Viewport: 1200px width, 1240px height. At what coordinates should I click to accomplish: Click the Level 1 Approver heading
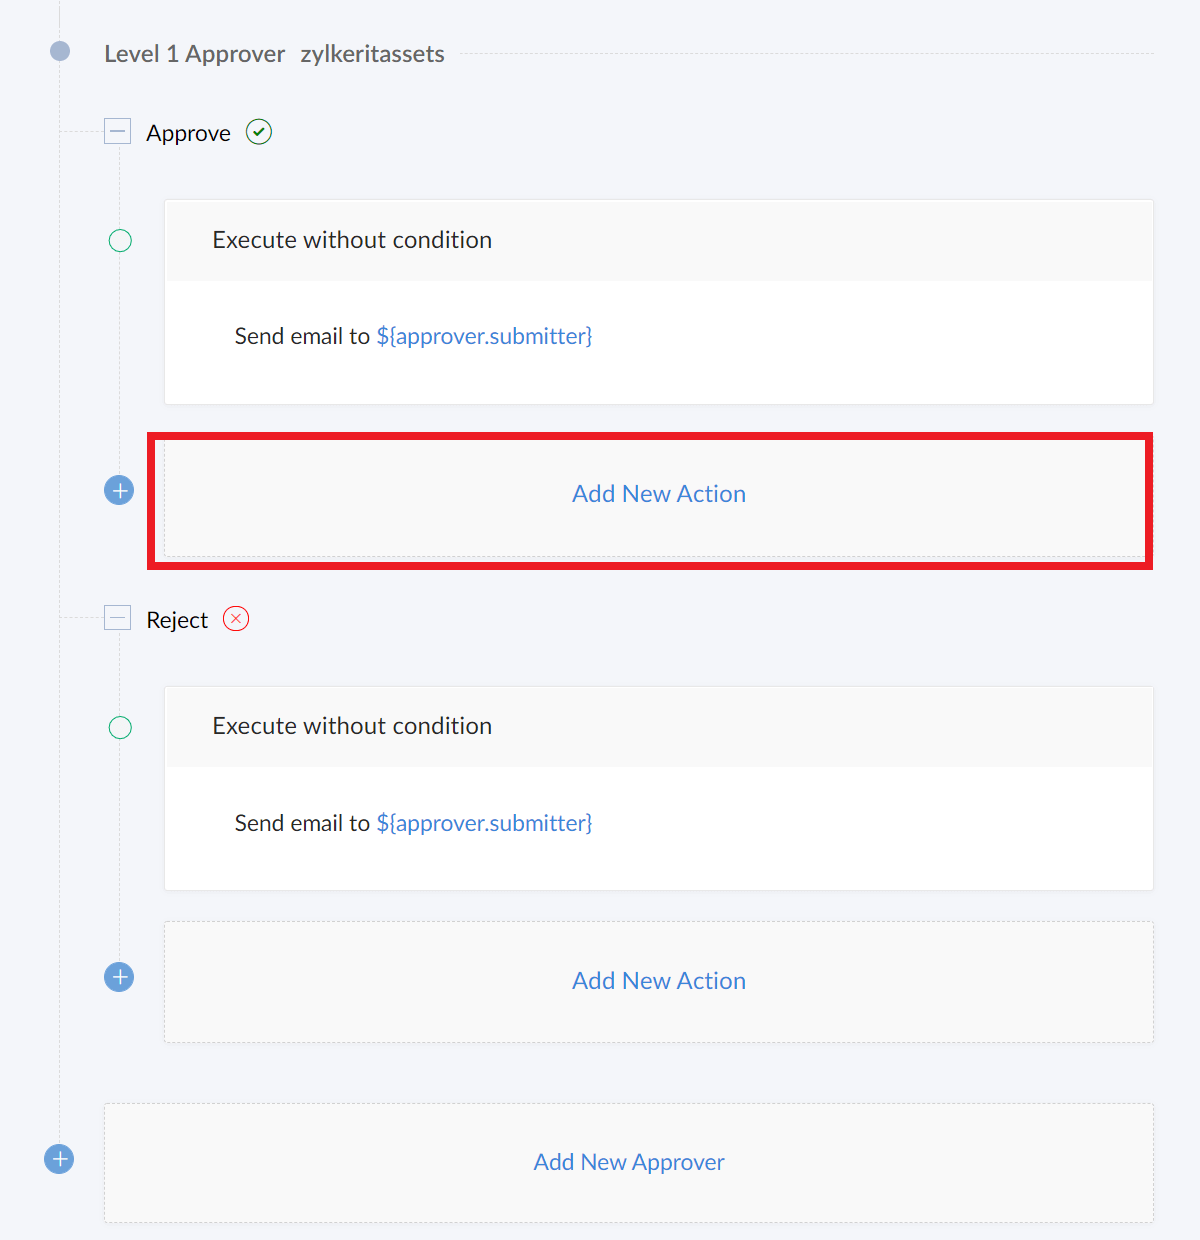(194, 54)
